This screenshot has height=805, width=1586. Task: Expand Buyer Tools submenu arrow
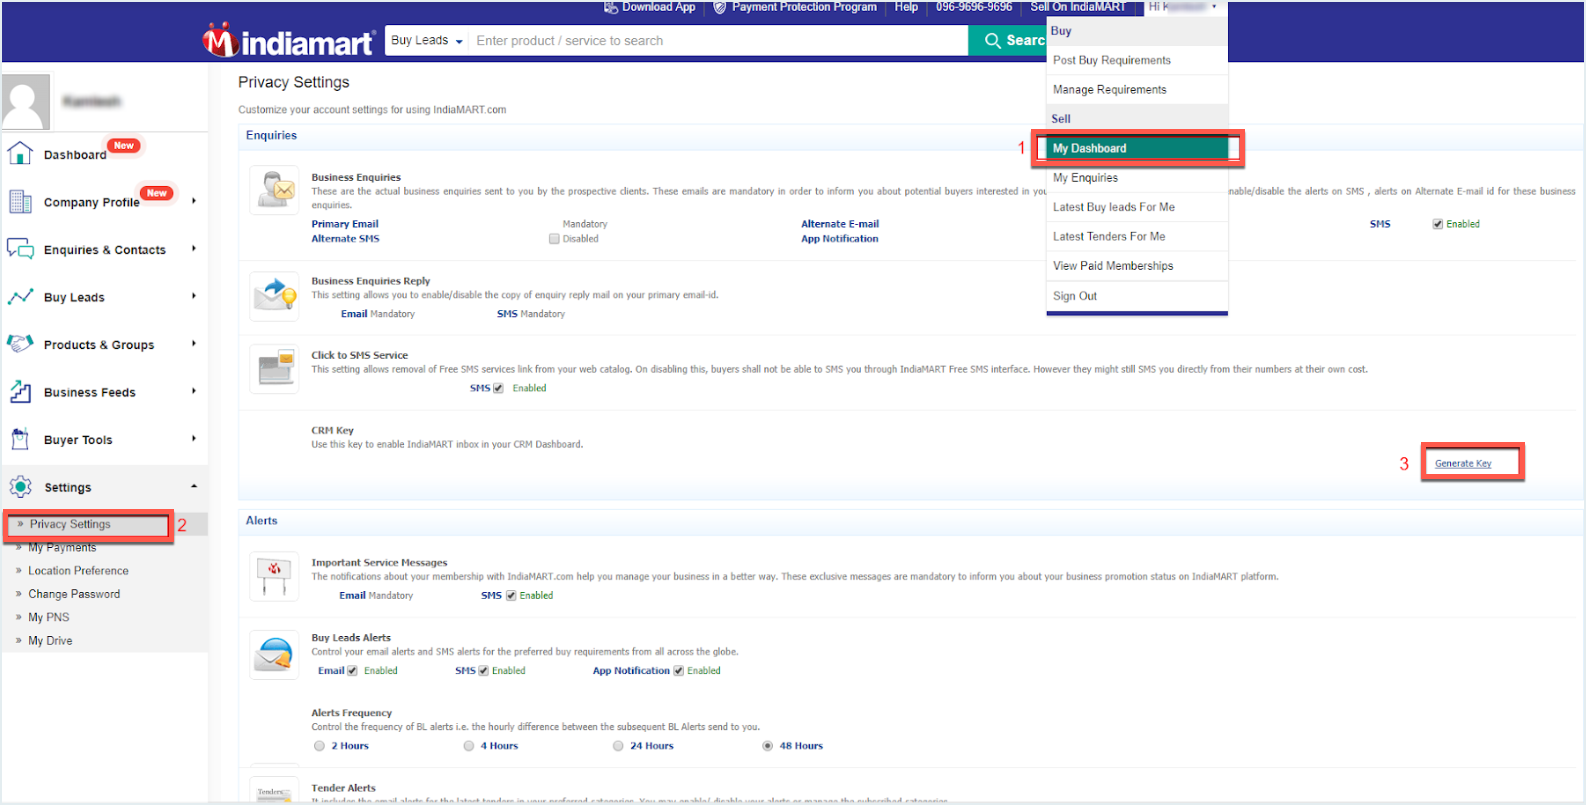193,439
